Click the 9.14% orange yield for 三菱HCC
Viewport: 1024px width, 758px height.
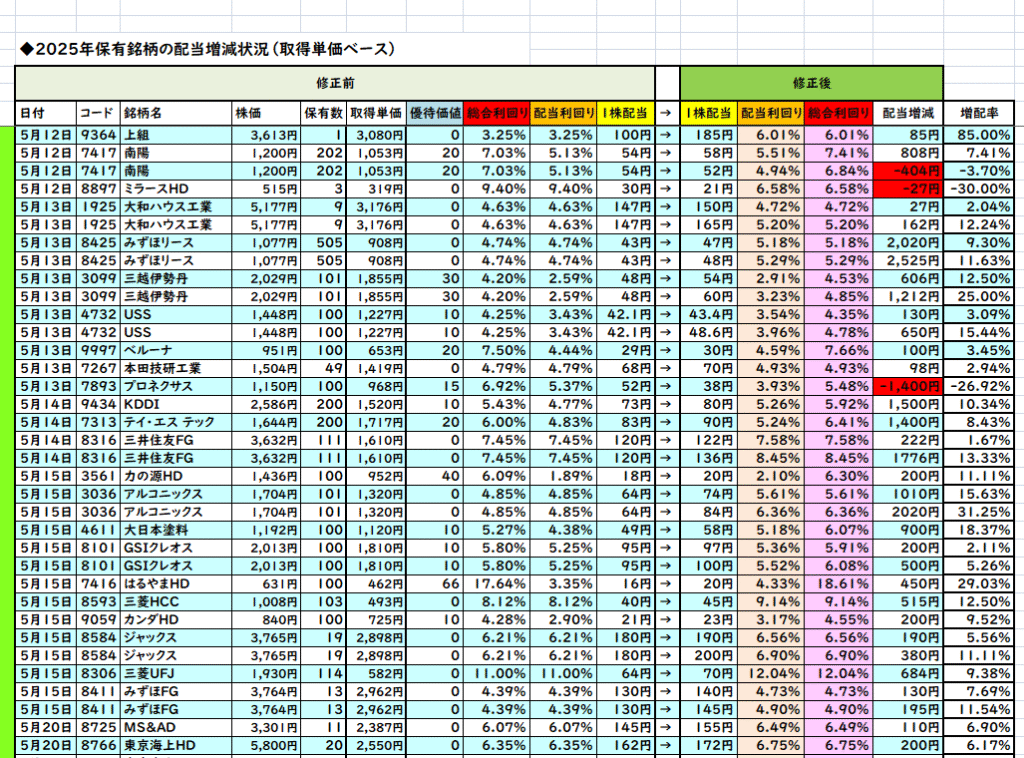[x=771, y=602]
